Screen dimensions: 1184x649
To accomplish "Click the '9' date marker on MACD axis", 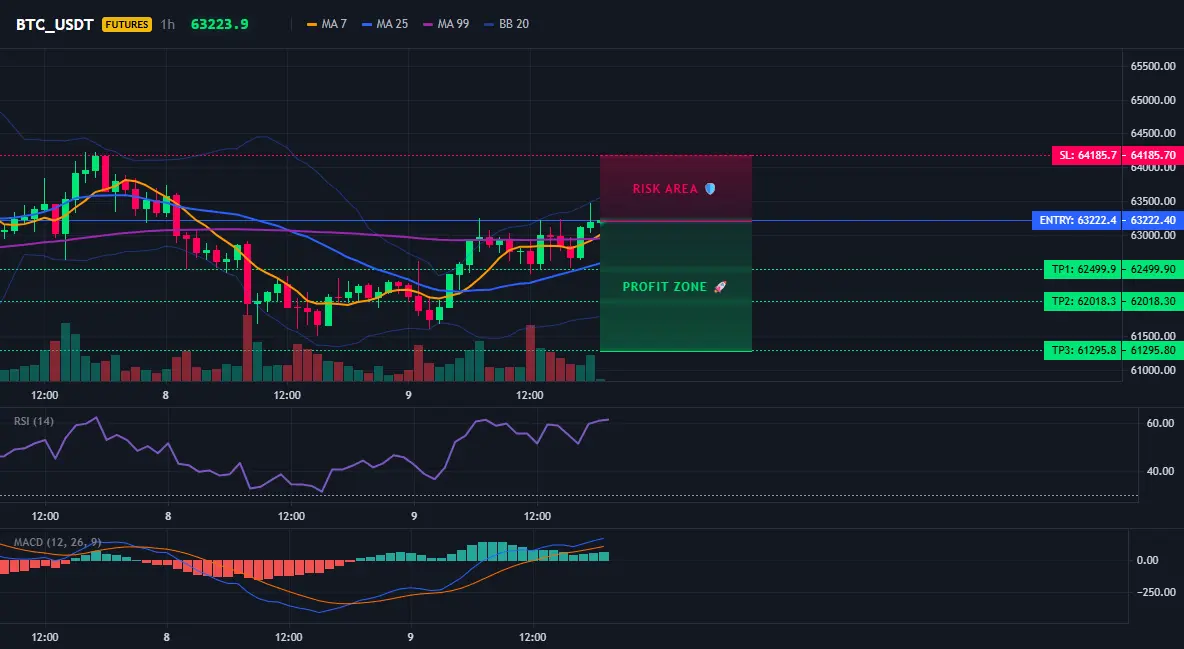I will [411, 637].
